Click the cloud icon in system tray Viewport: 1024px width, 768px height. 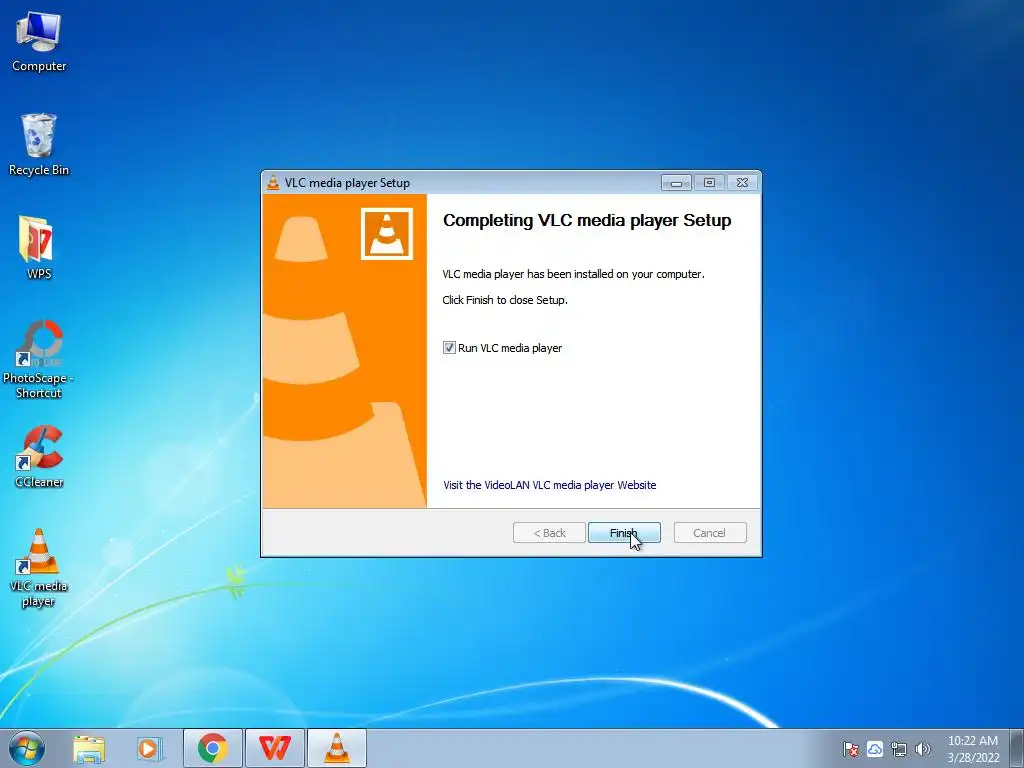pyautogui.click(x=875, y=749)
